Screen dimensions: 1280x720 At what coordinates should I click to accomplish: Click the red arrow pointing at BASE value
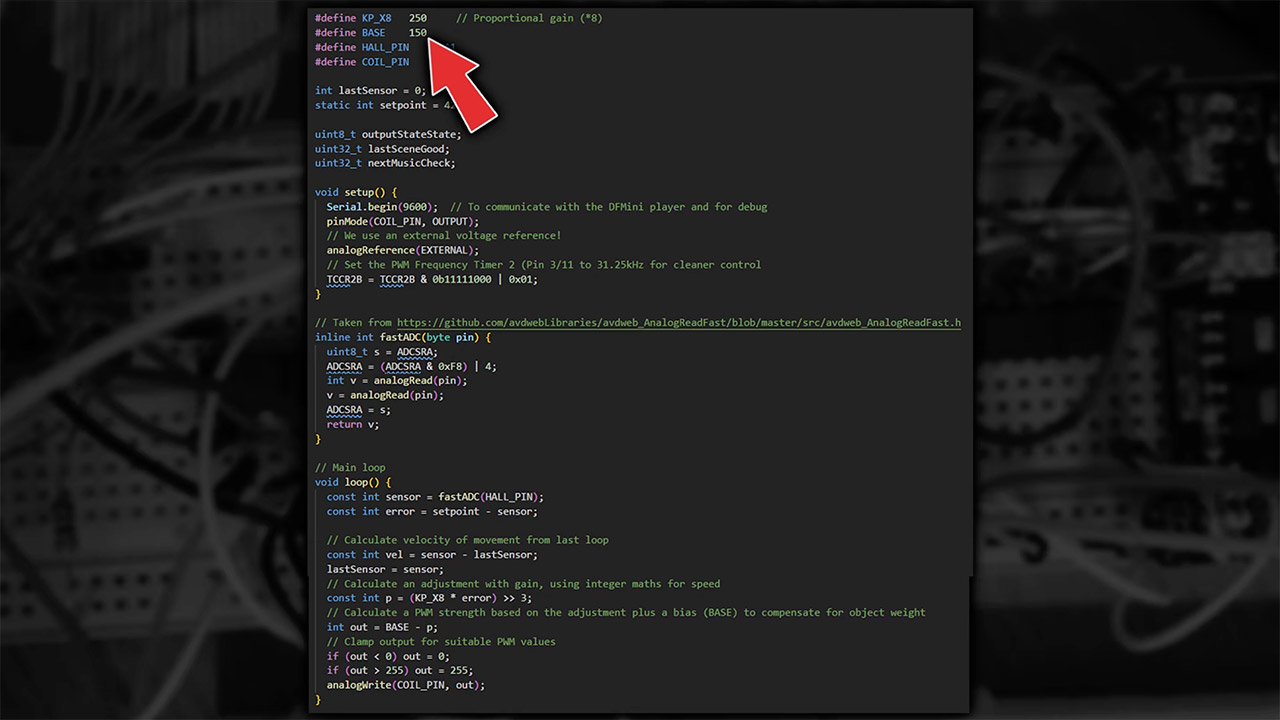[463, 87]
